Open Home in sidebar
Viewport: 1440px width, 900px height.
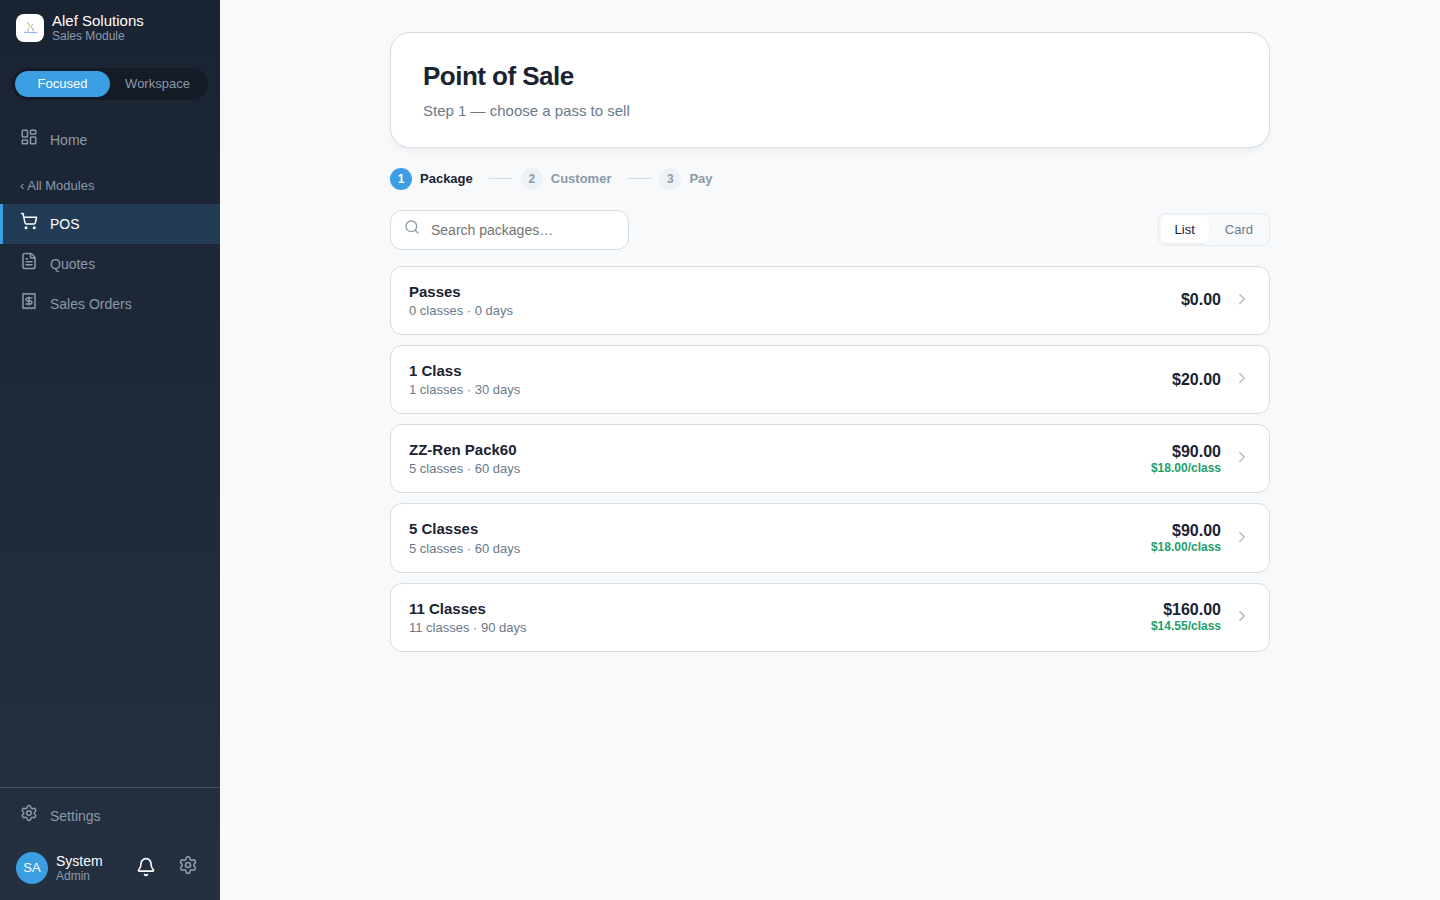(x=110, y=140)
